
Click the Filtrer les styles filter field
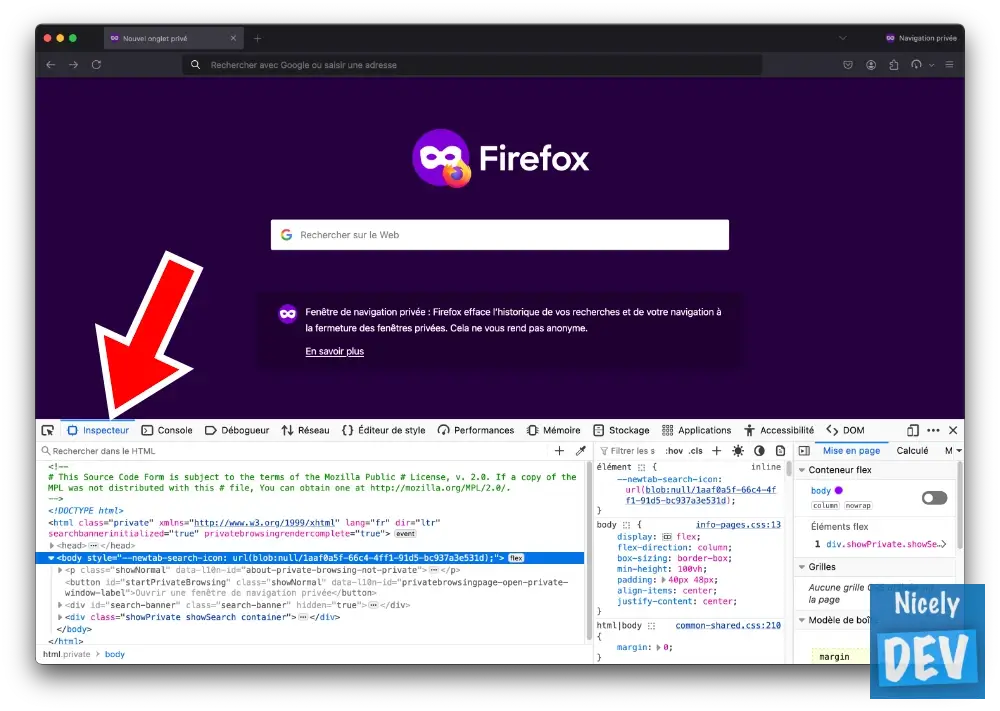(x=628, y=451)
